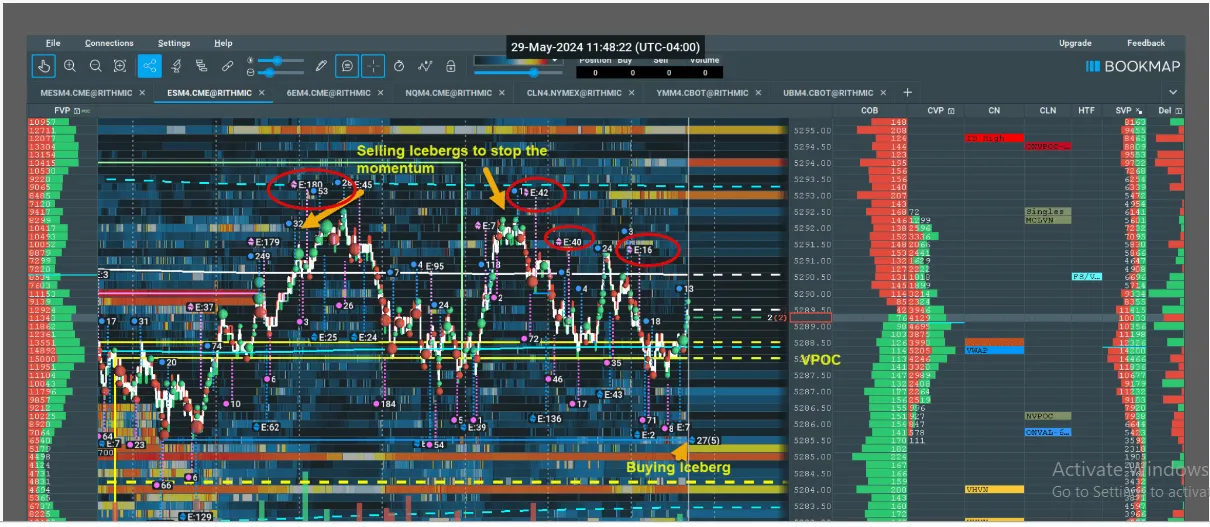This screenshot has height=527, width=1210.
Task: Click the padlock lock icon
Action: click(x=451, y=66)
